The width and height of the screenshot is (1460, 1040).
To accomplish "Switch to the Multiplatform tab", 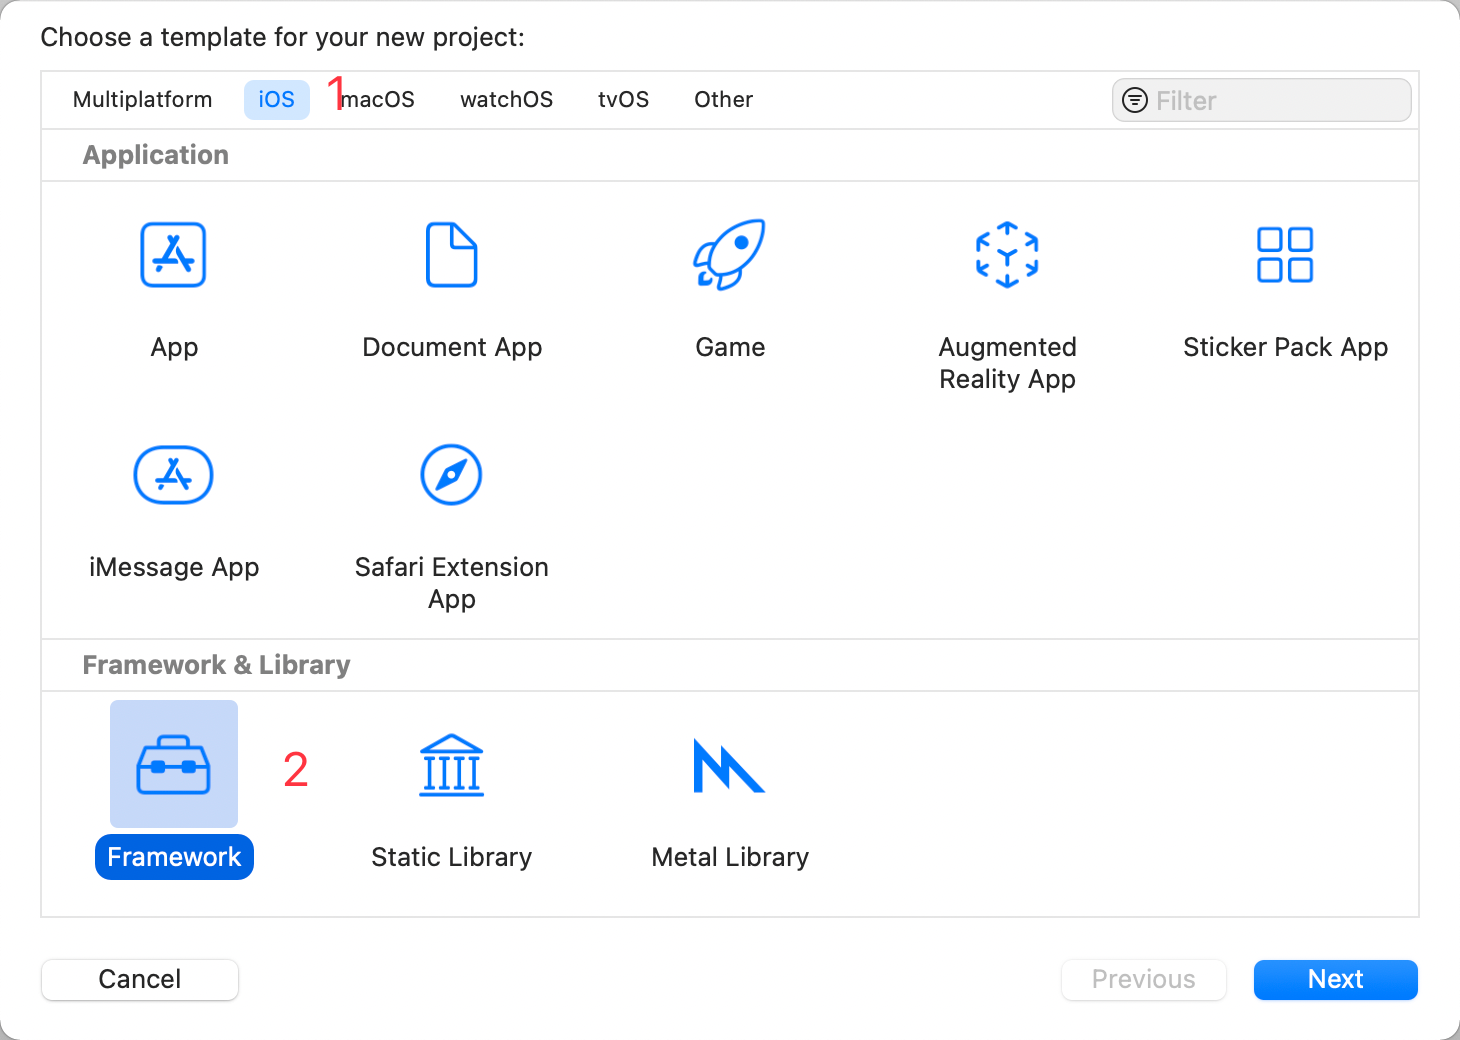I will [x=143, y=100].
